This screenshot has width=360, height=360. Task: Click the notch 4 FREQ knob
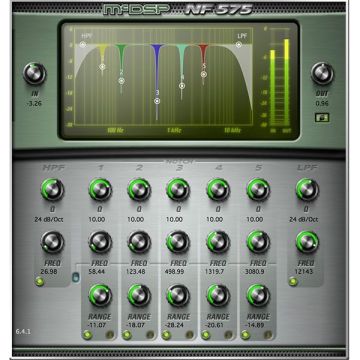point(218,242)
